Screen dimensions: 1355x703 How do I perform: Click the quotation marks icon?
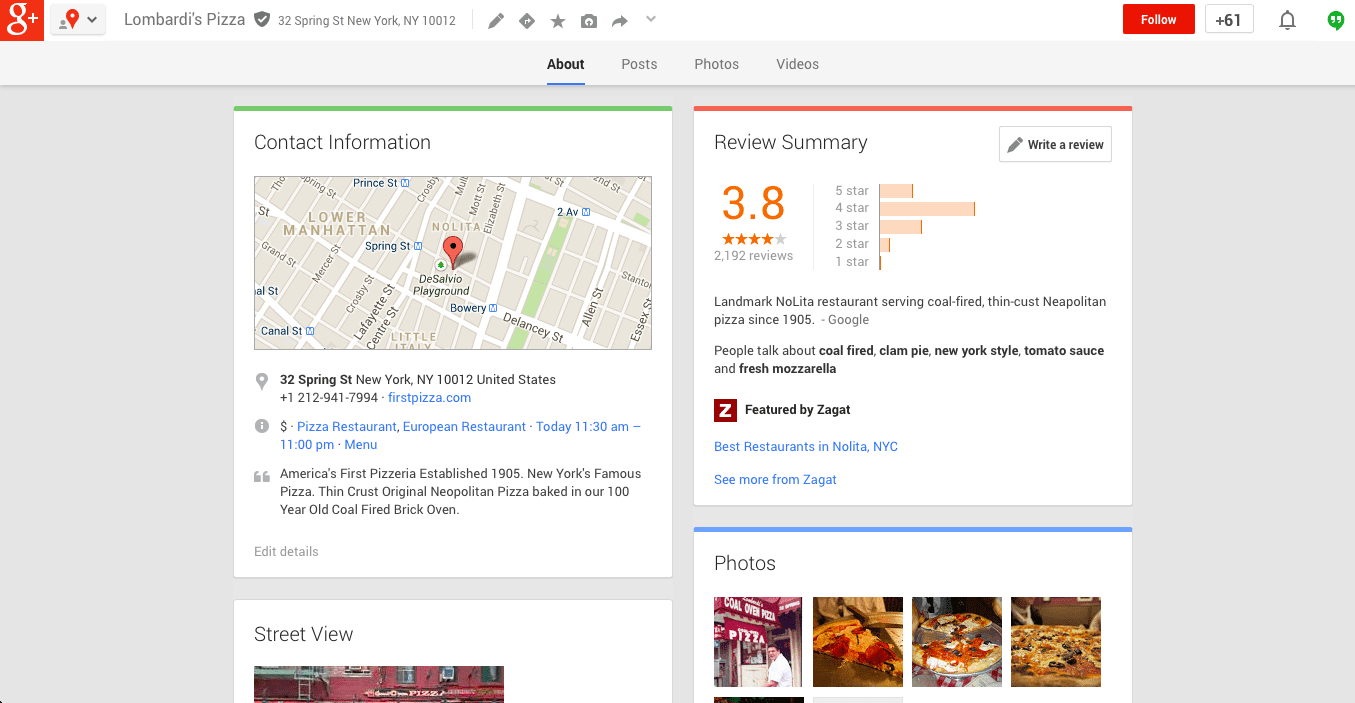(x=262, y=476)
